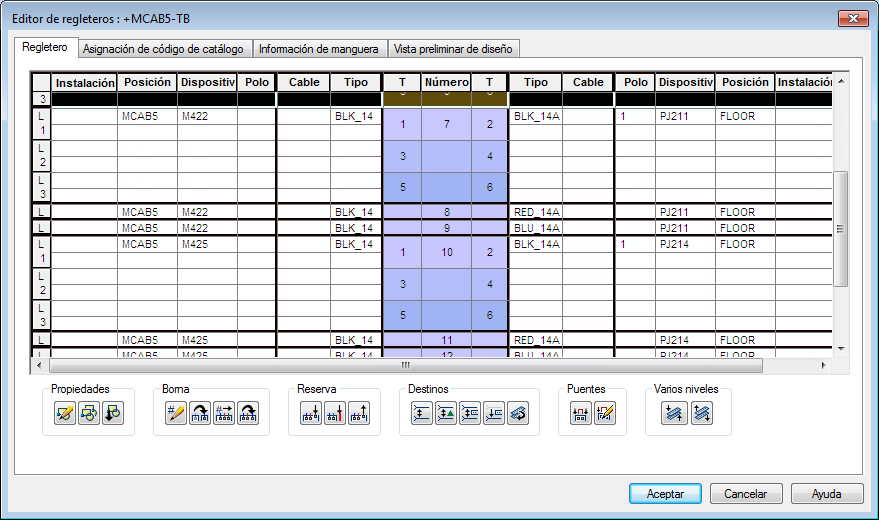The image size is (879, 520).
Task: Click the right Polo column header
Action: point(636,82)
